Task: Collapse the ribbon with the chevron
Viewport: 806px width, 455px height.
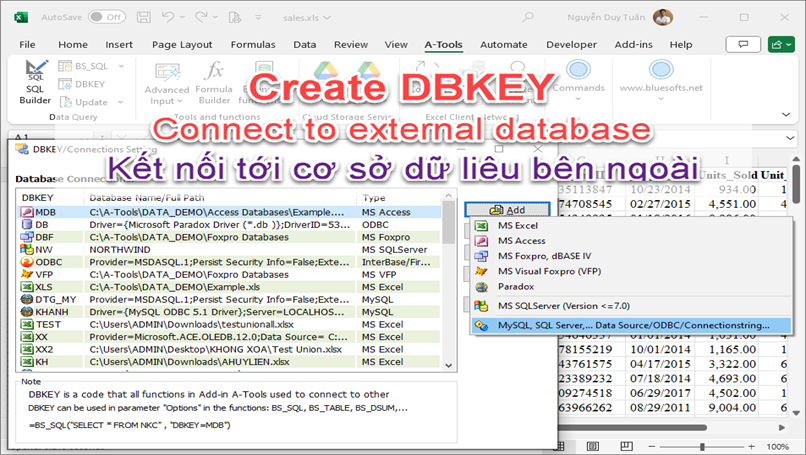Action: click(785, 114)
